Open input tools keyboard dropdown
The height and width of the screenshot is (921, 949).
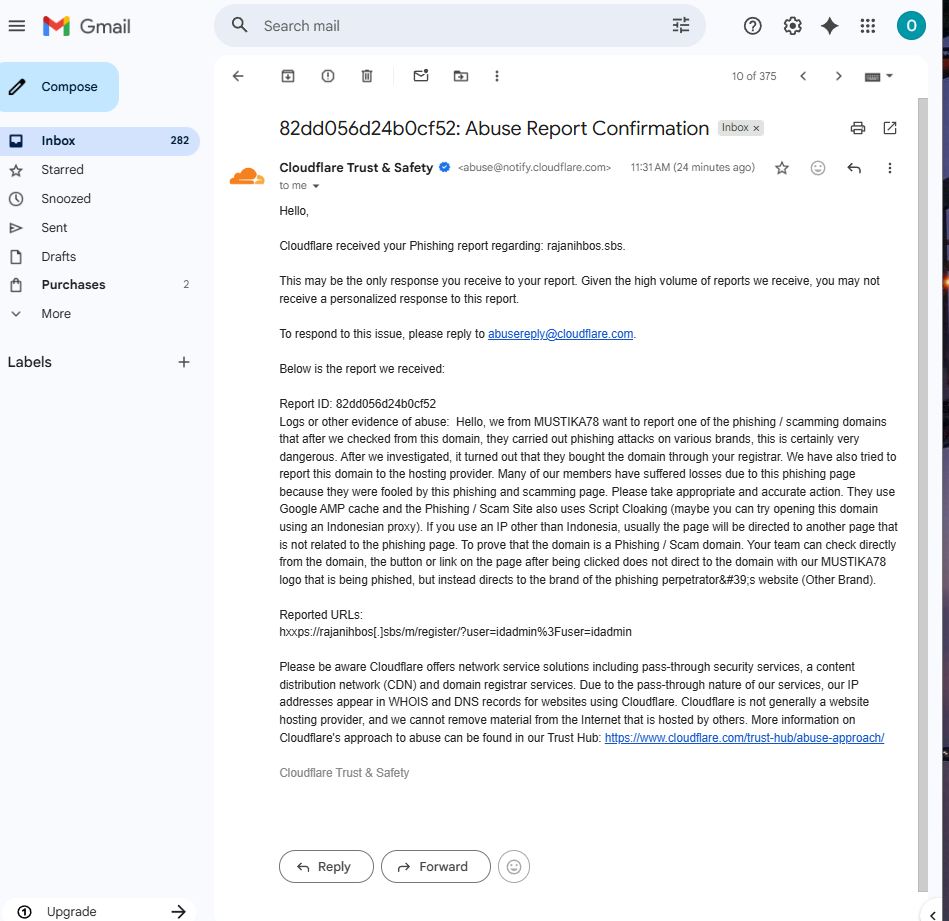pyautogui.click(x=879, y=76)
